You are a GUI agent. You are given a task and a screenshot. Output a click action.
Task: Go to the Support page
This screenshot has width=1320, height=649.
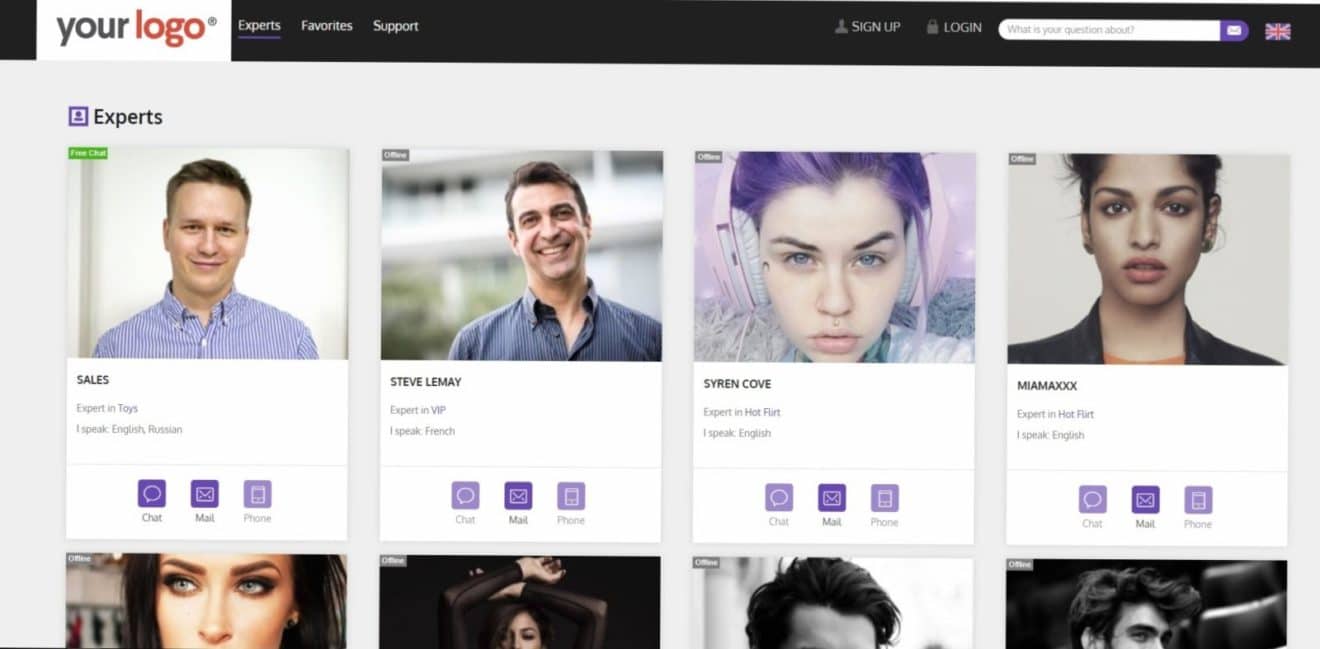click(396, 26)
